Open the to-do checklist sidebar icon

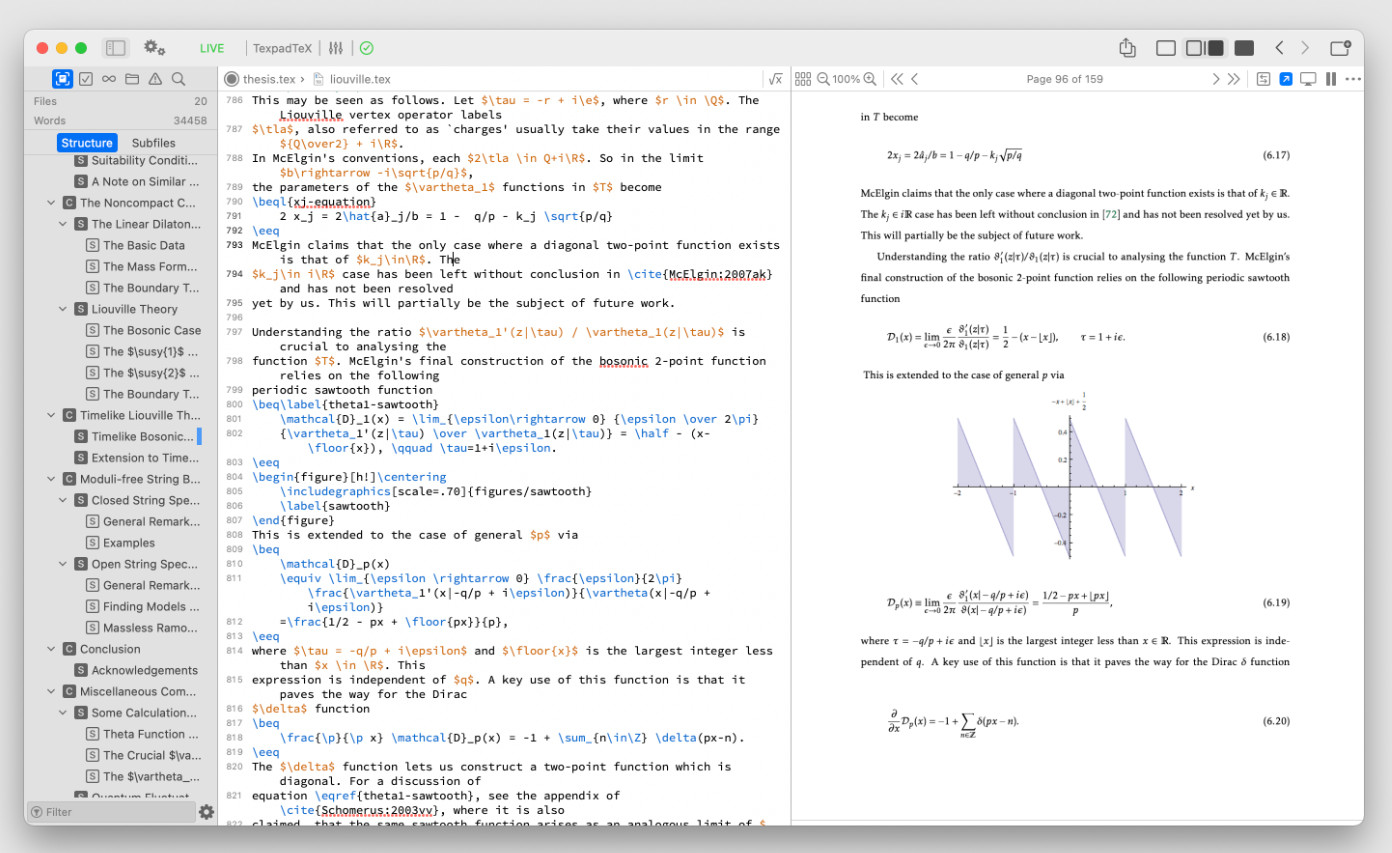(86, 79)
